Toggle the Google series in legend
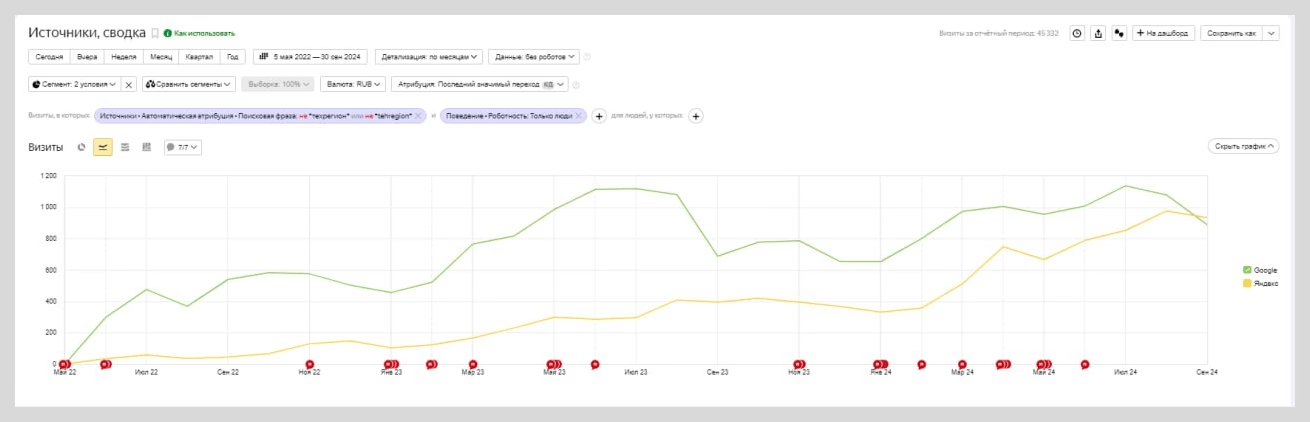 tap(1259, 270)
